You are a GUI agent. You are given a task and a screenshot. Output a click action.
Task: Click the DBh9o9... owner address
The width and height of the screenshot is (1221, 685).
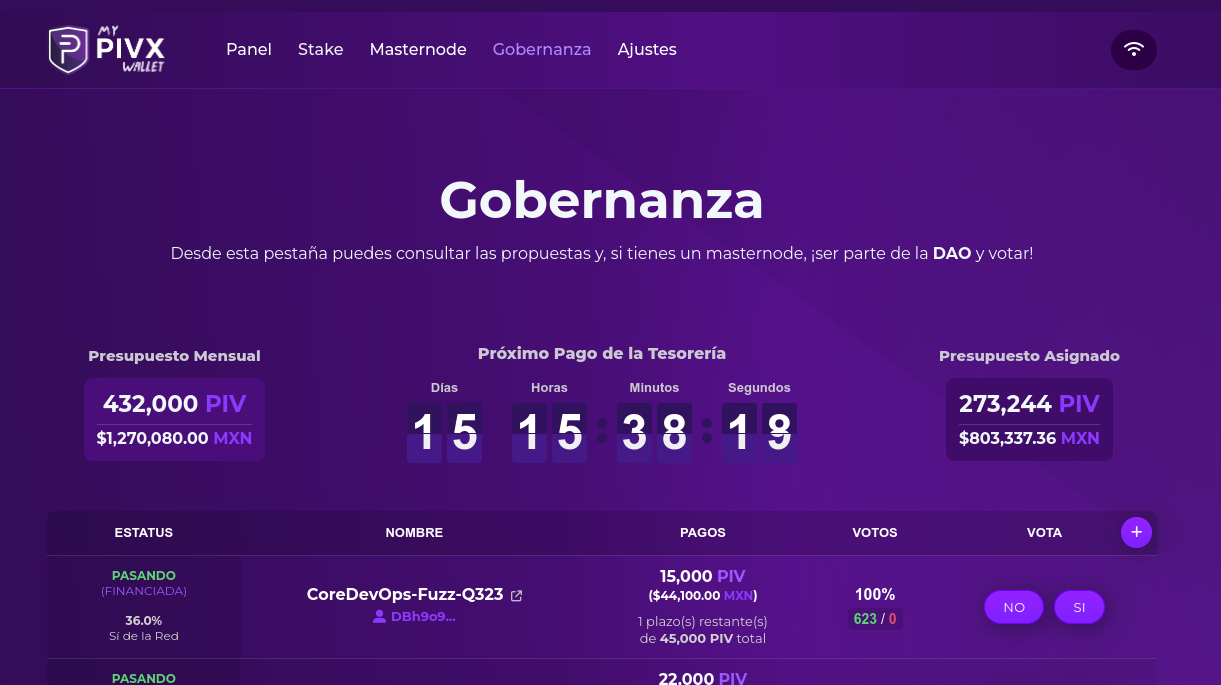423,617
